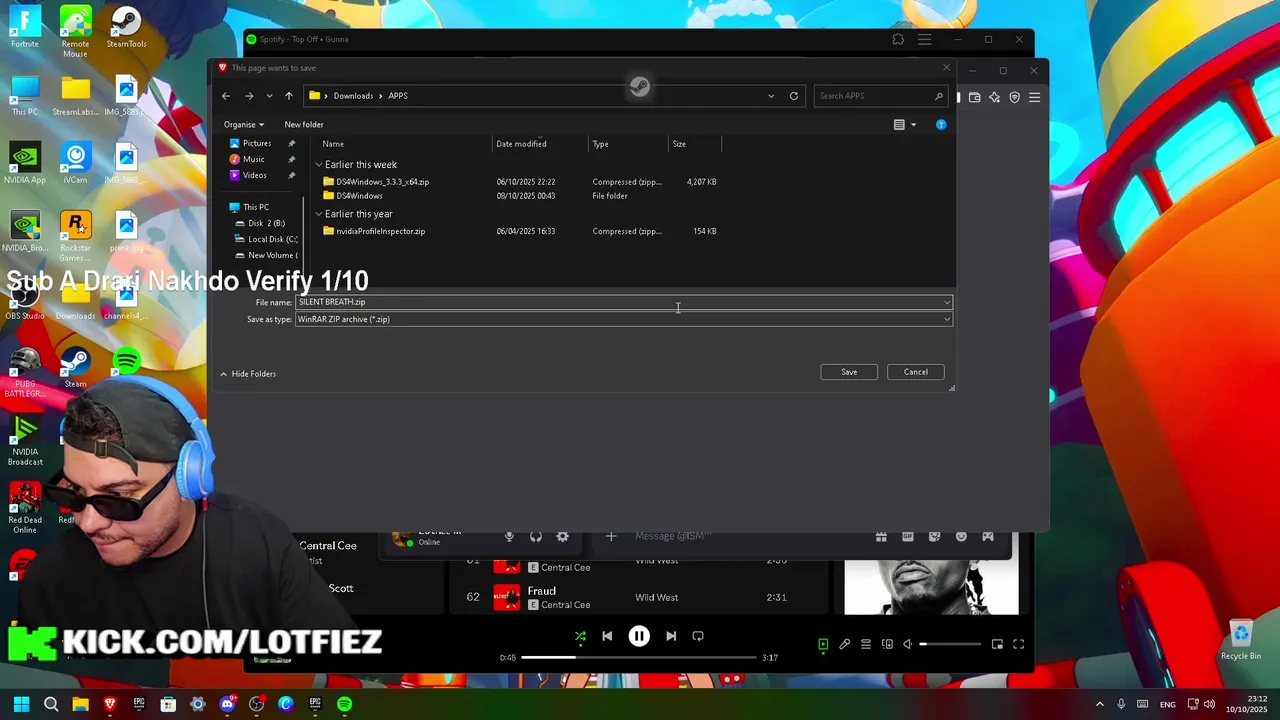Enter Spotify full screen mode

click(x=1018, y=645)
